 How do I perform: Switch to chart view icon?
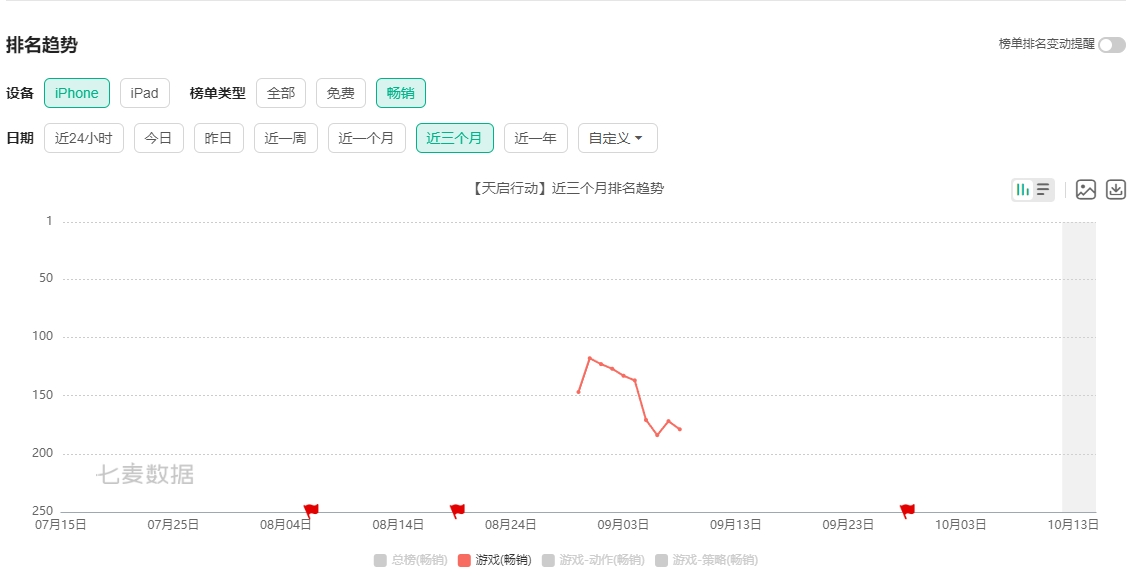[1022, 190]
